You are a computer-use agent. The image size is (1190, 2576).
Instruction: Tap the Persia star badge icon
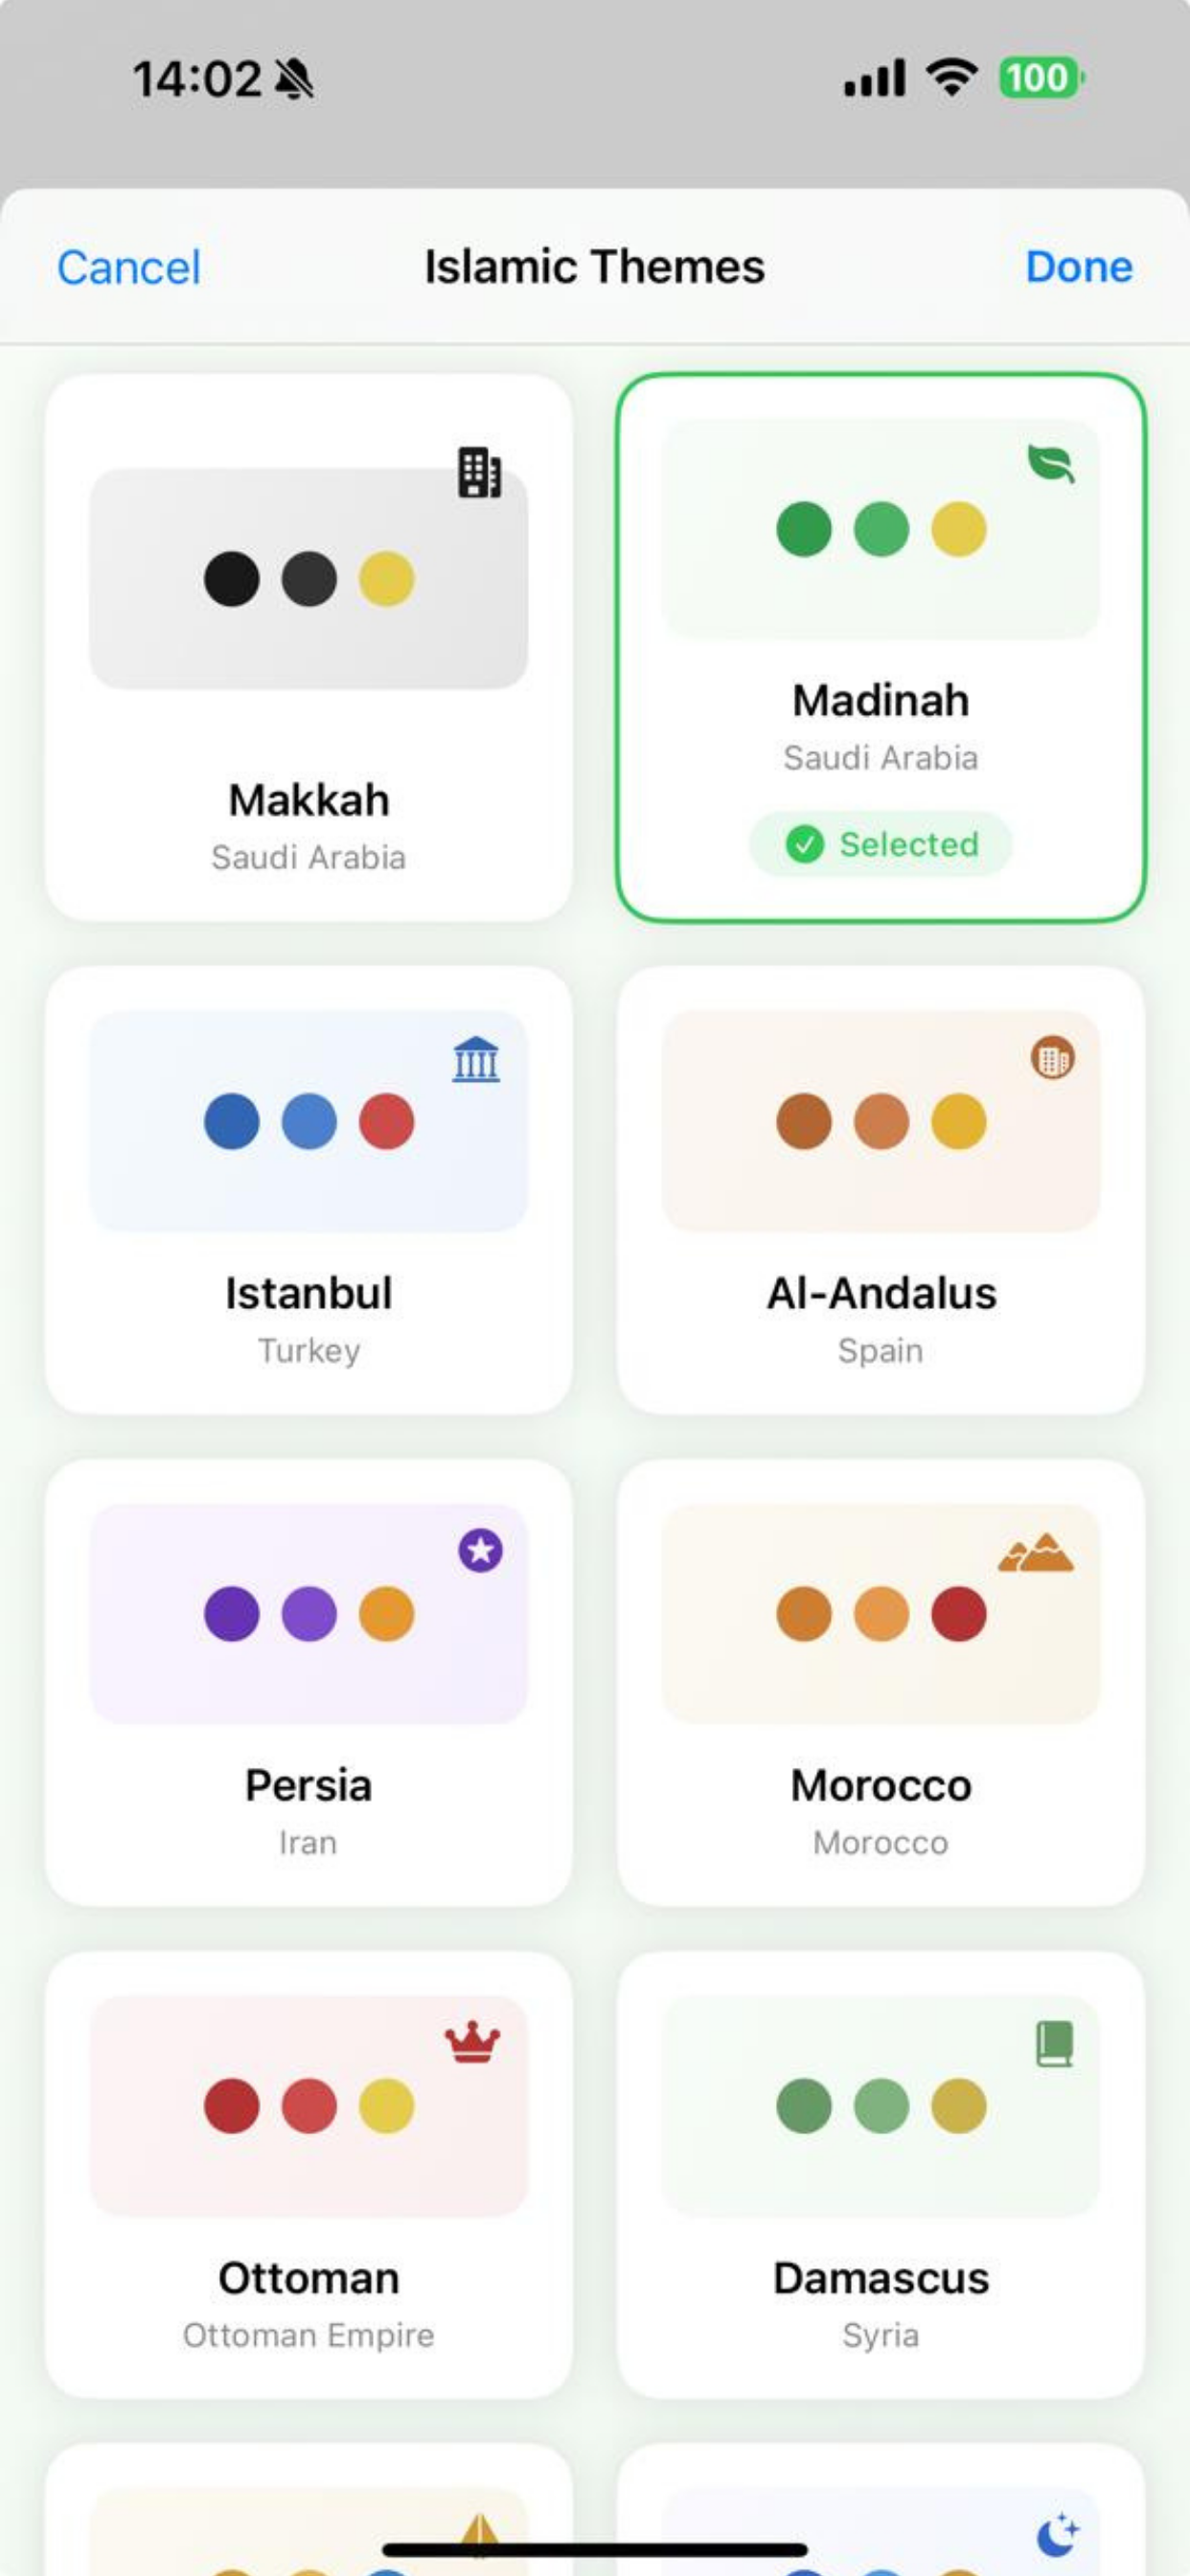click(480, 1550)
